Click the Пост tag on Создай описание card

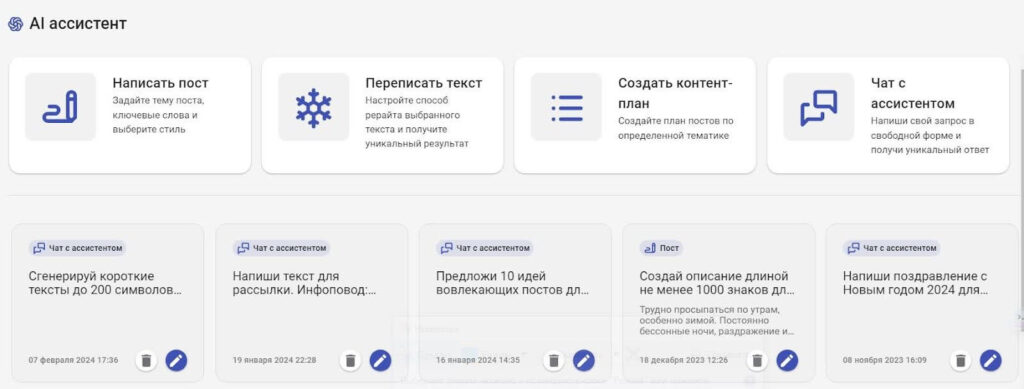click(661, 248)
